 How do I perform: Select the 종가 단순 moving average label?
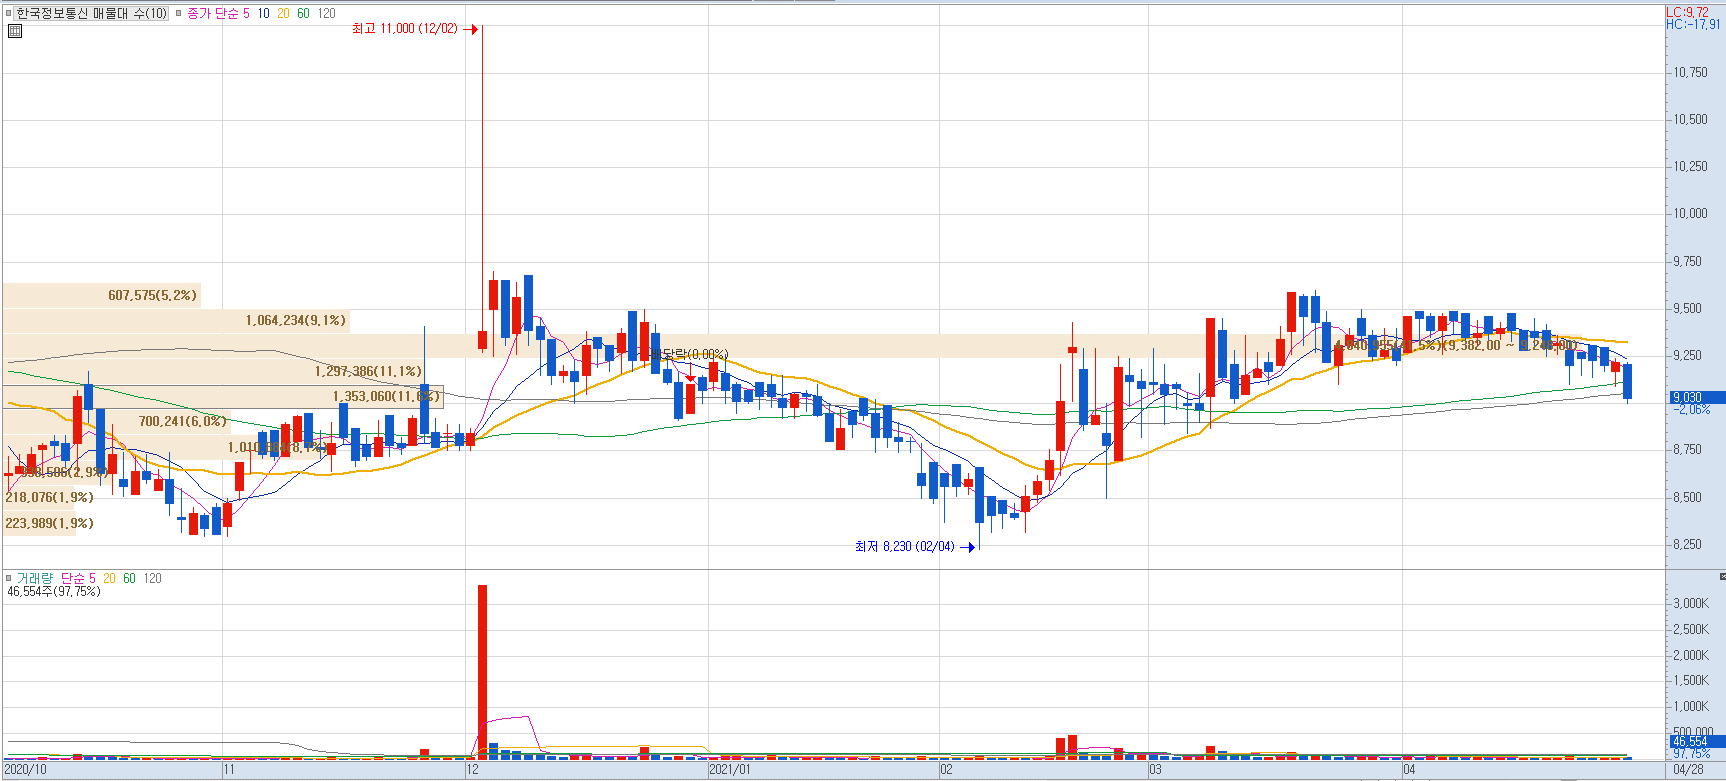click(213, 13)
